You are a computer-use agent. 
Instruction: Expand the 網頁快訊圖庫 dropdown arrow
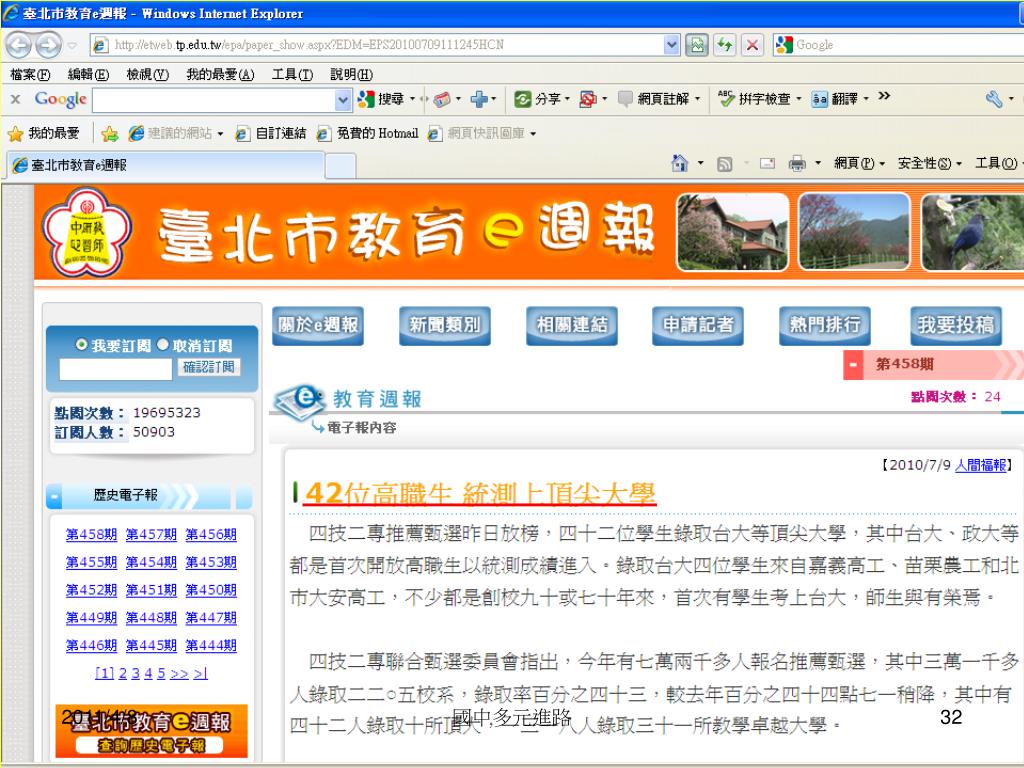coord(533,134)
